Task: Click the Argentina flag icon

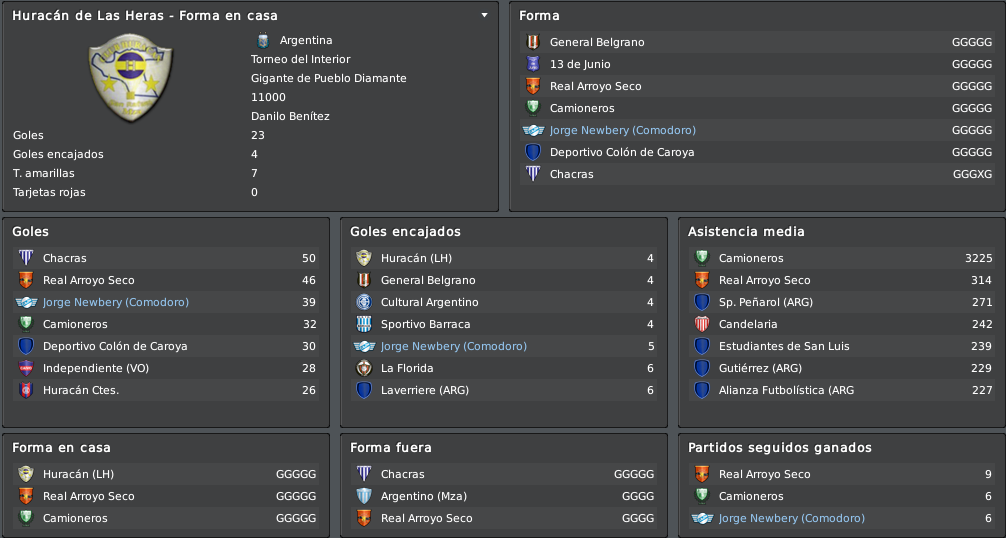Action: 262,40
